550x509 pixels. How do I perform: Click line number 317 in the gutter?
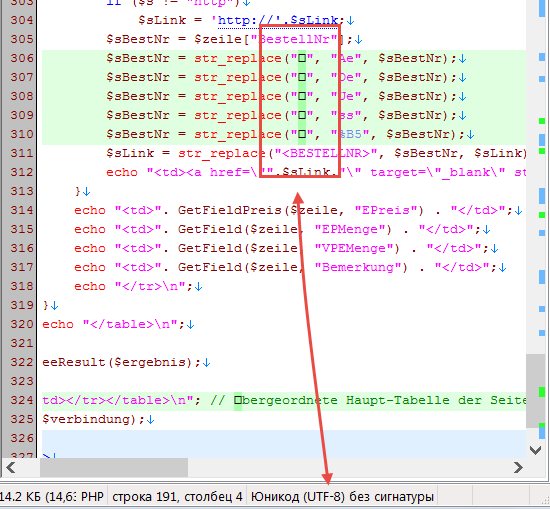point(22,267)
